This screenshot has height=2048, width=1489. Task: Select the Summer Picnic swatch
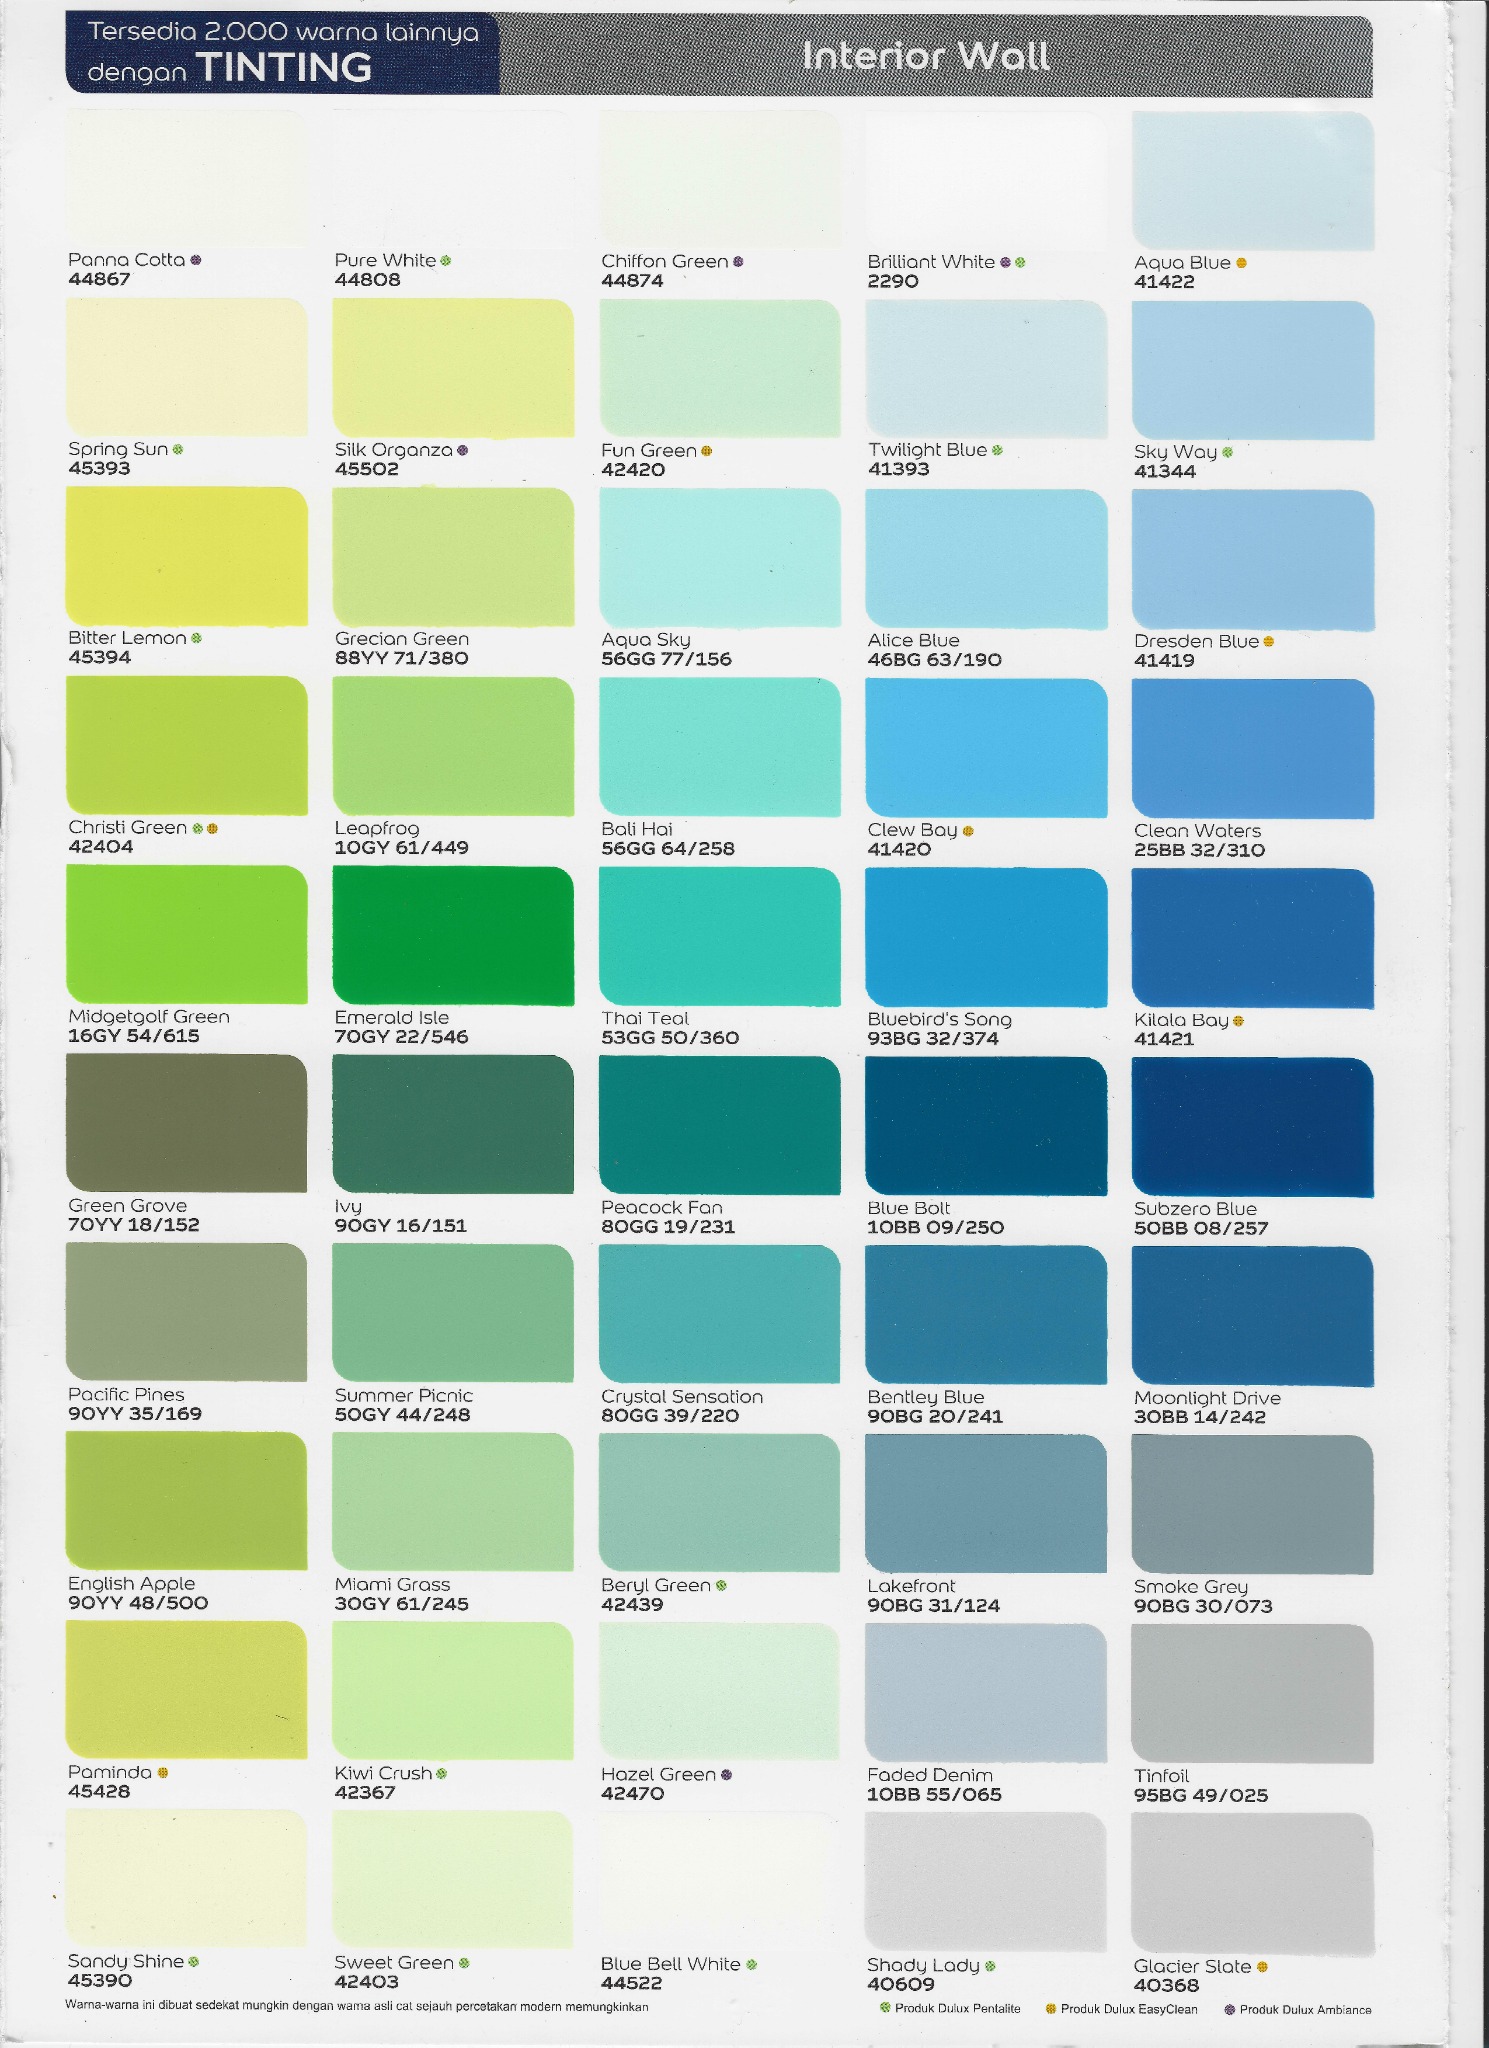point(453,1312)
